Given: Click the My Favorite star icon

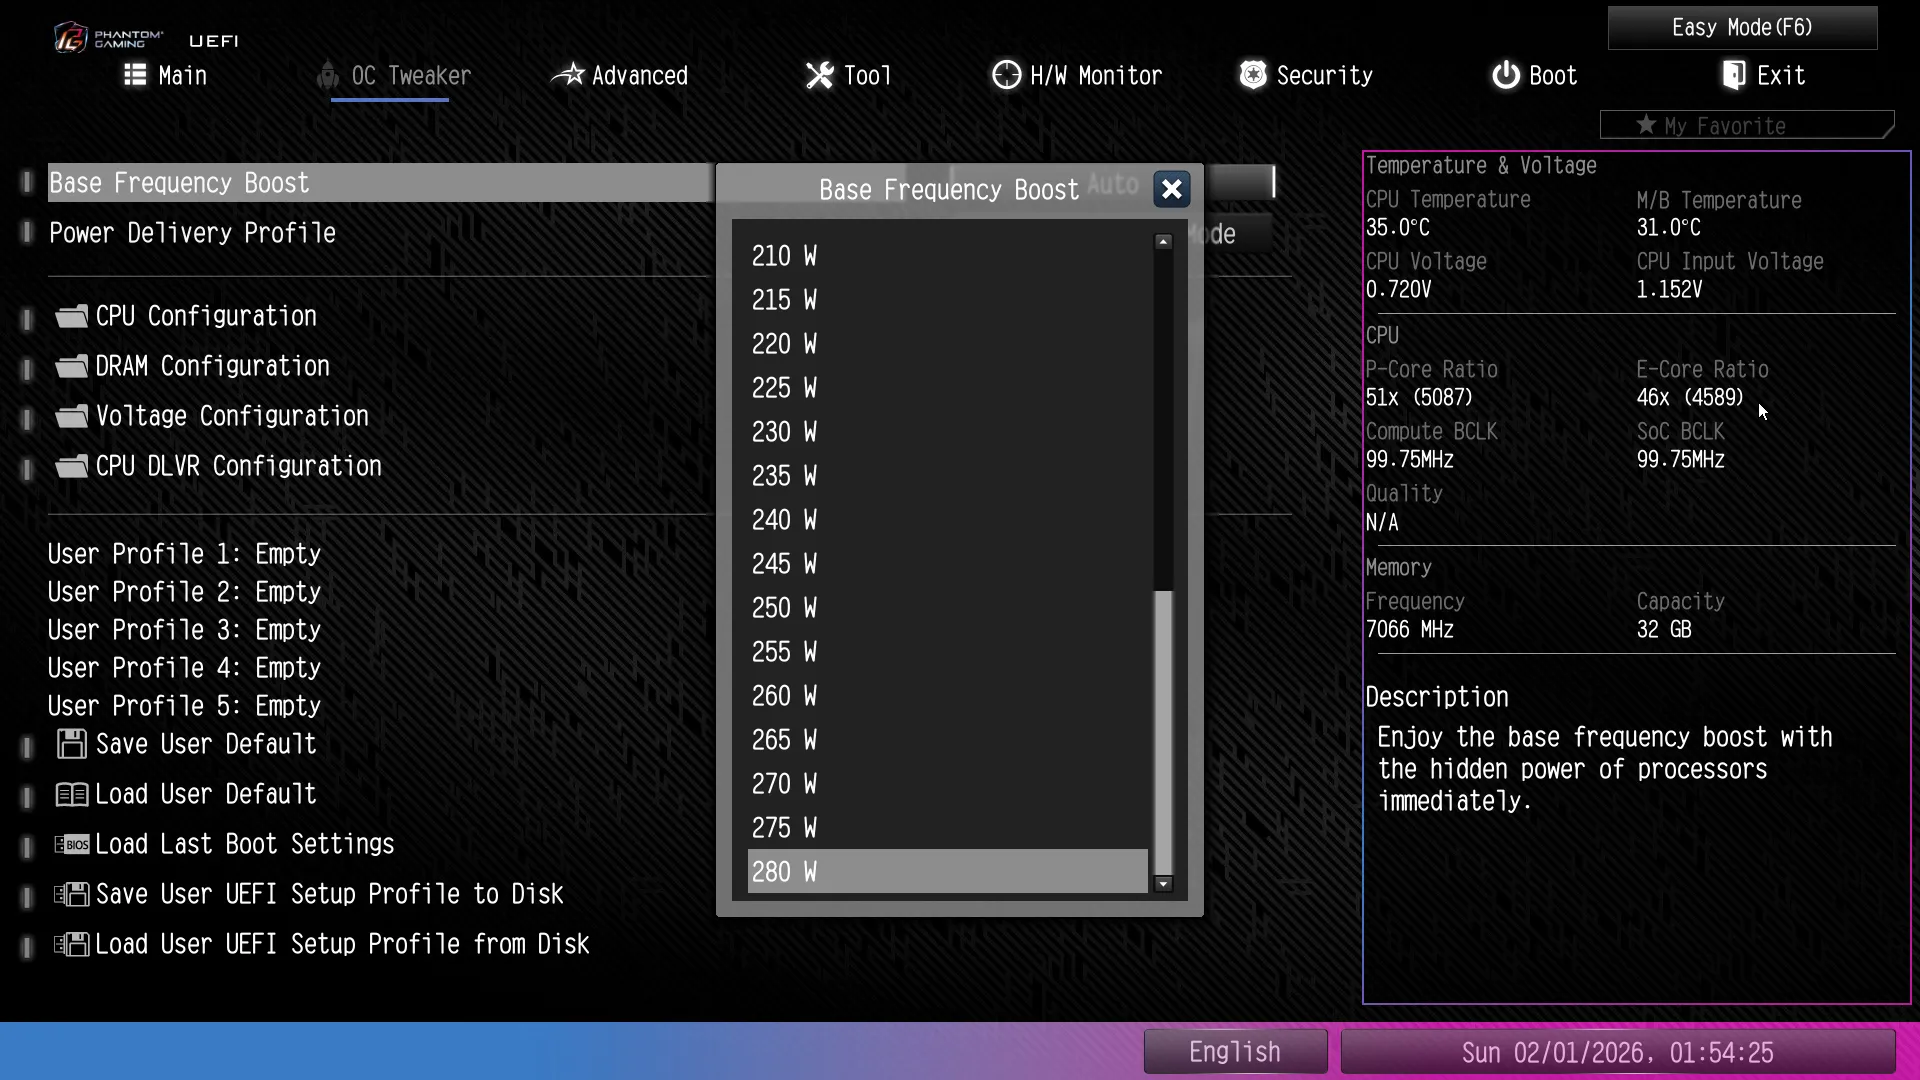Looking at the screenshot, I should point(1646,125).
